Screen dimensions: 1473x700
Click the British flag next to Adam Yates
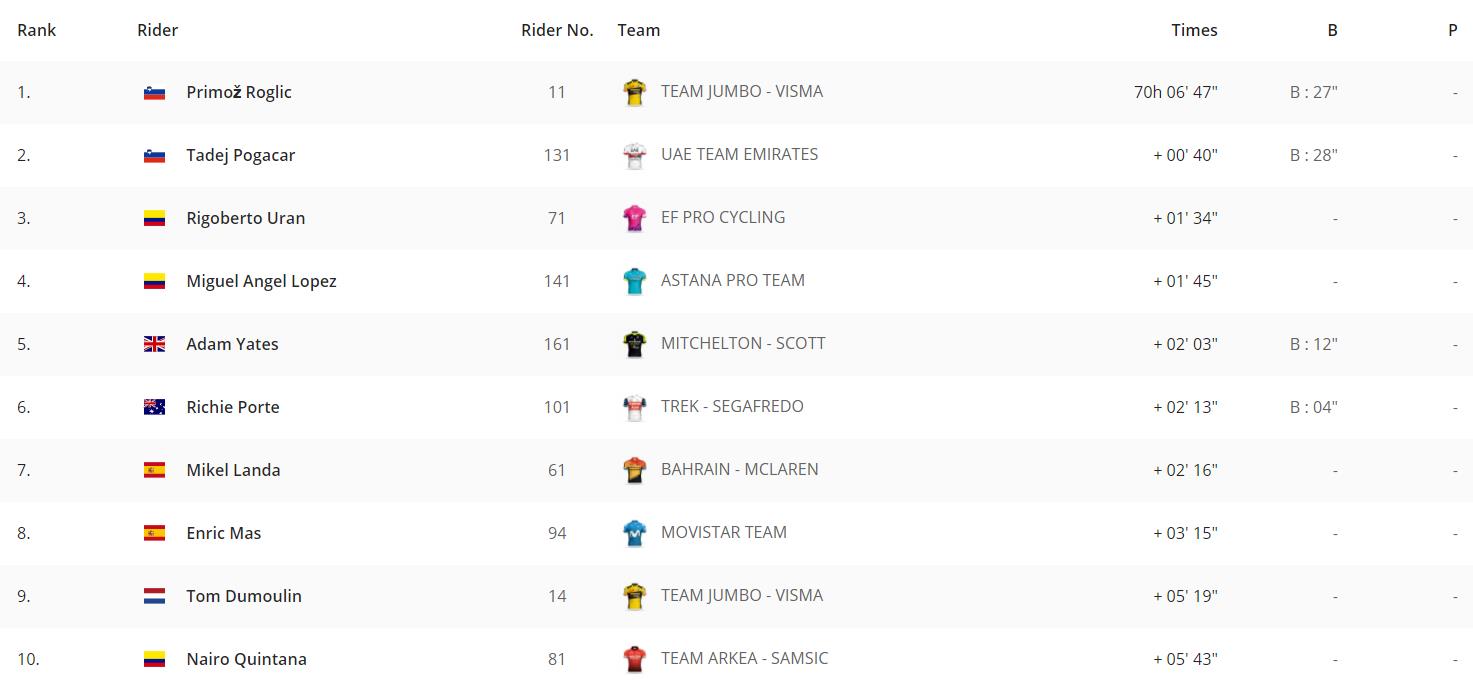154,344
